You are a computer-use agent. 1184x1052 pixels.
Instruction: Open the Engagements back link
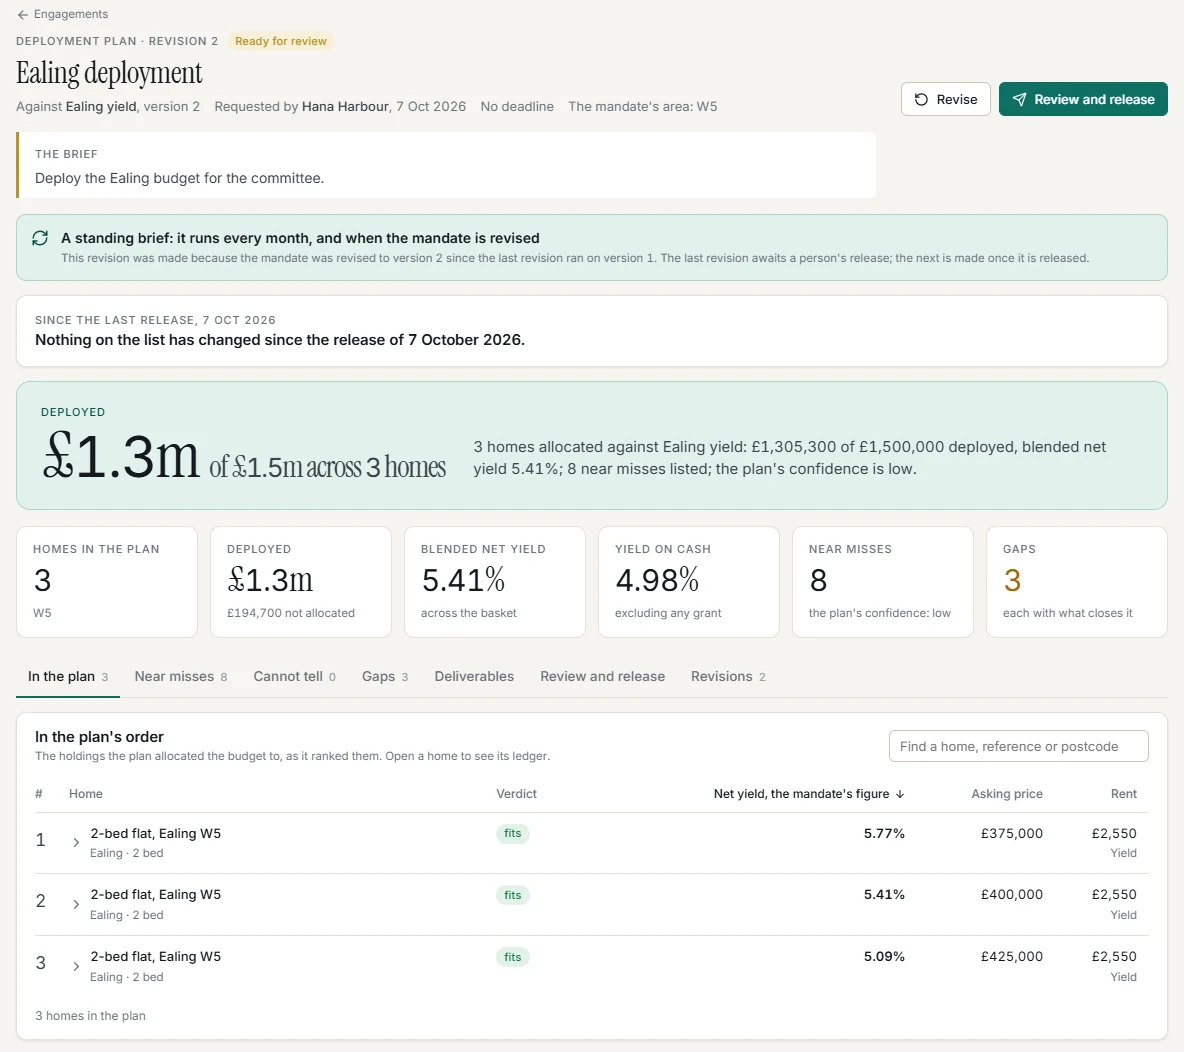pos(63,14)
